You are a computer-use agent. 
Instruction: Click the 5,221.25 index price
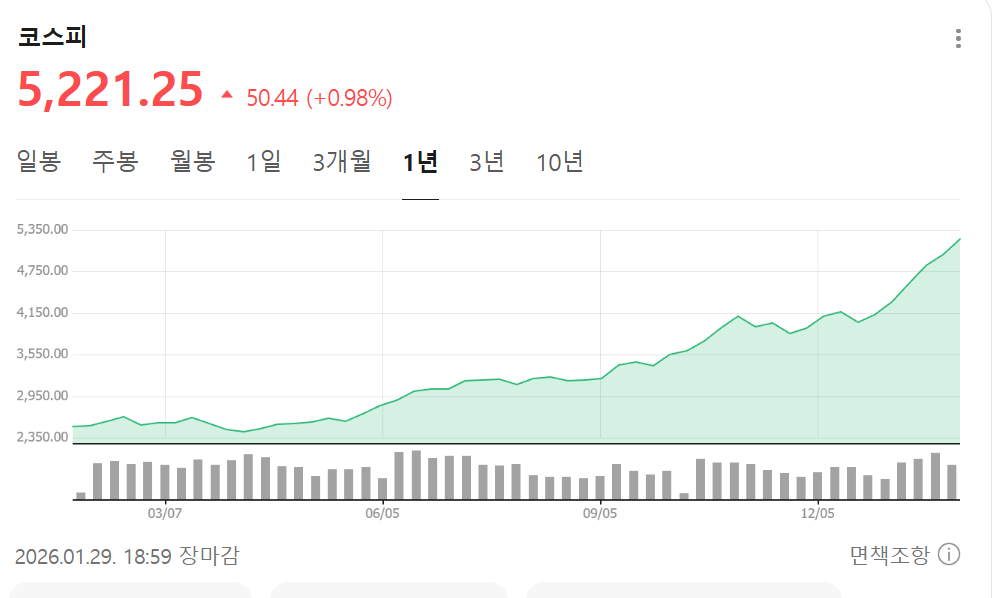tap(110, 90)
